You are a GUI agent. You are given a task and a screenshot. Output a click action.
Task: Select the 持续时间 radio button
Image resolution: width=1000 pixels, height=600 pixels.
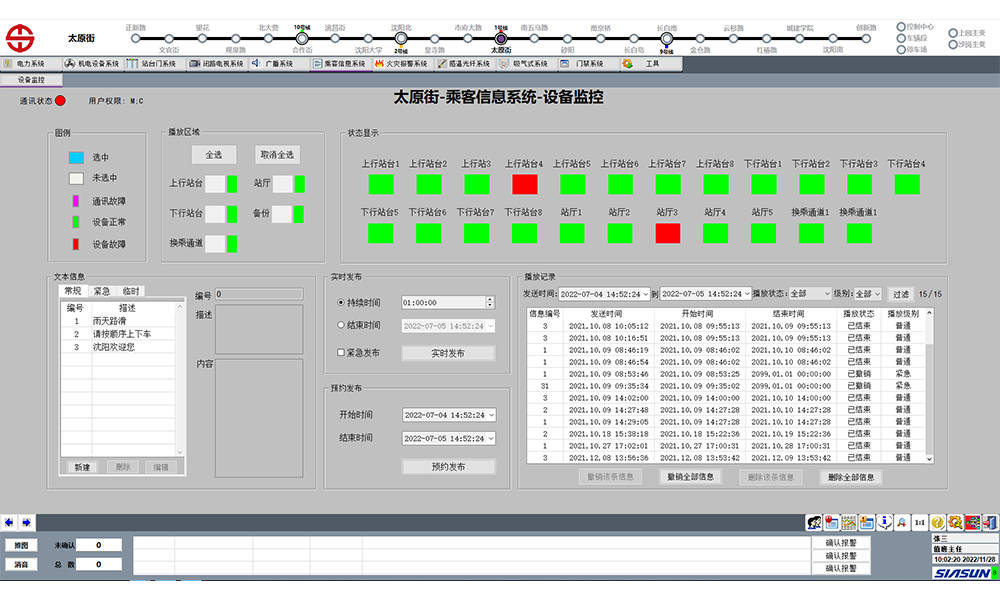(341, 302)
